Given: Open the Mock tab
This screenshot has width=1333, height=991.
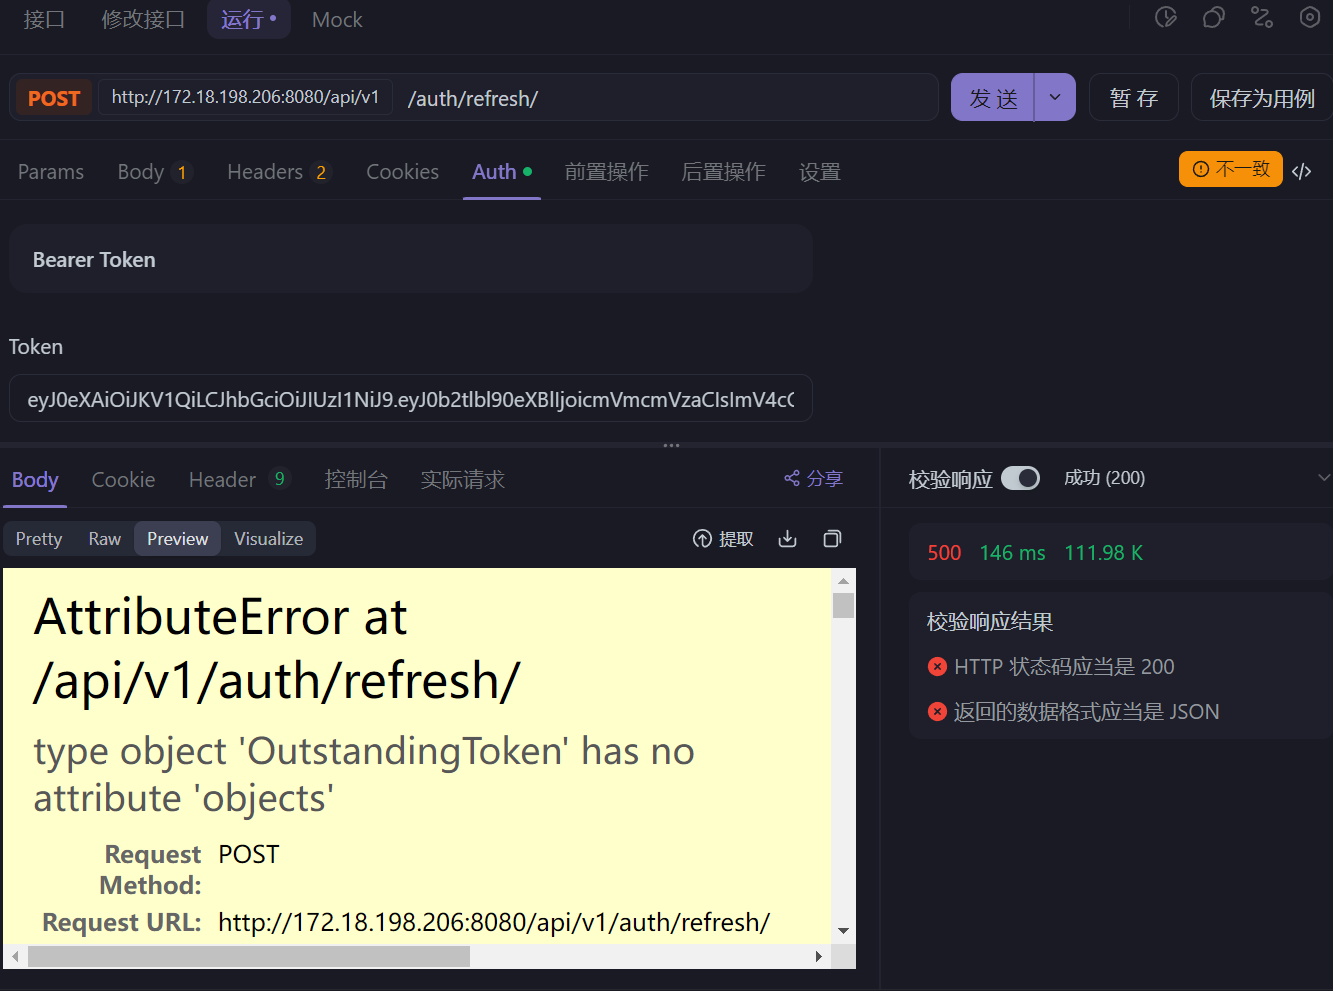Looking at the screenshot, I should coord(337,20).
